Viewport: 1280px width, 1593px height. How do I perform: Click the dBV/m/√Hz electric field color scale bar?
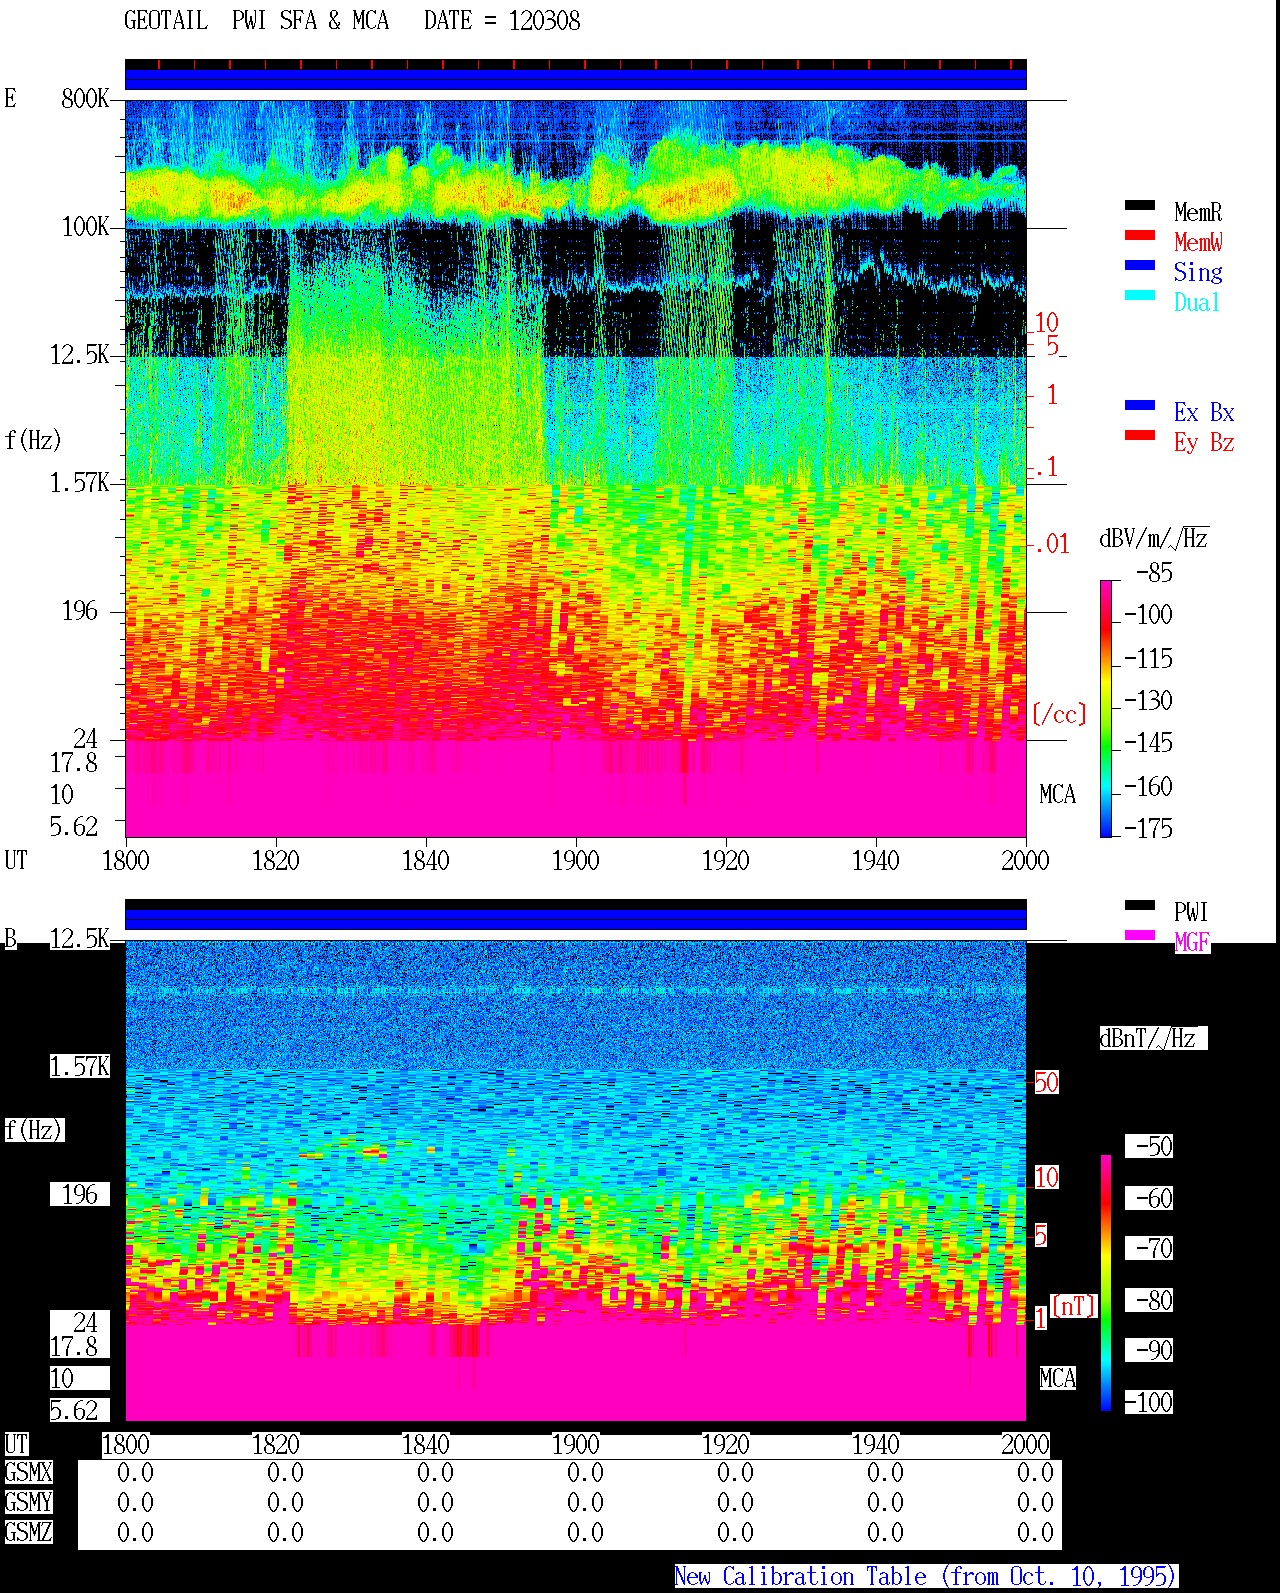(1106, 708)
